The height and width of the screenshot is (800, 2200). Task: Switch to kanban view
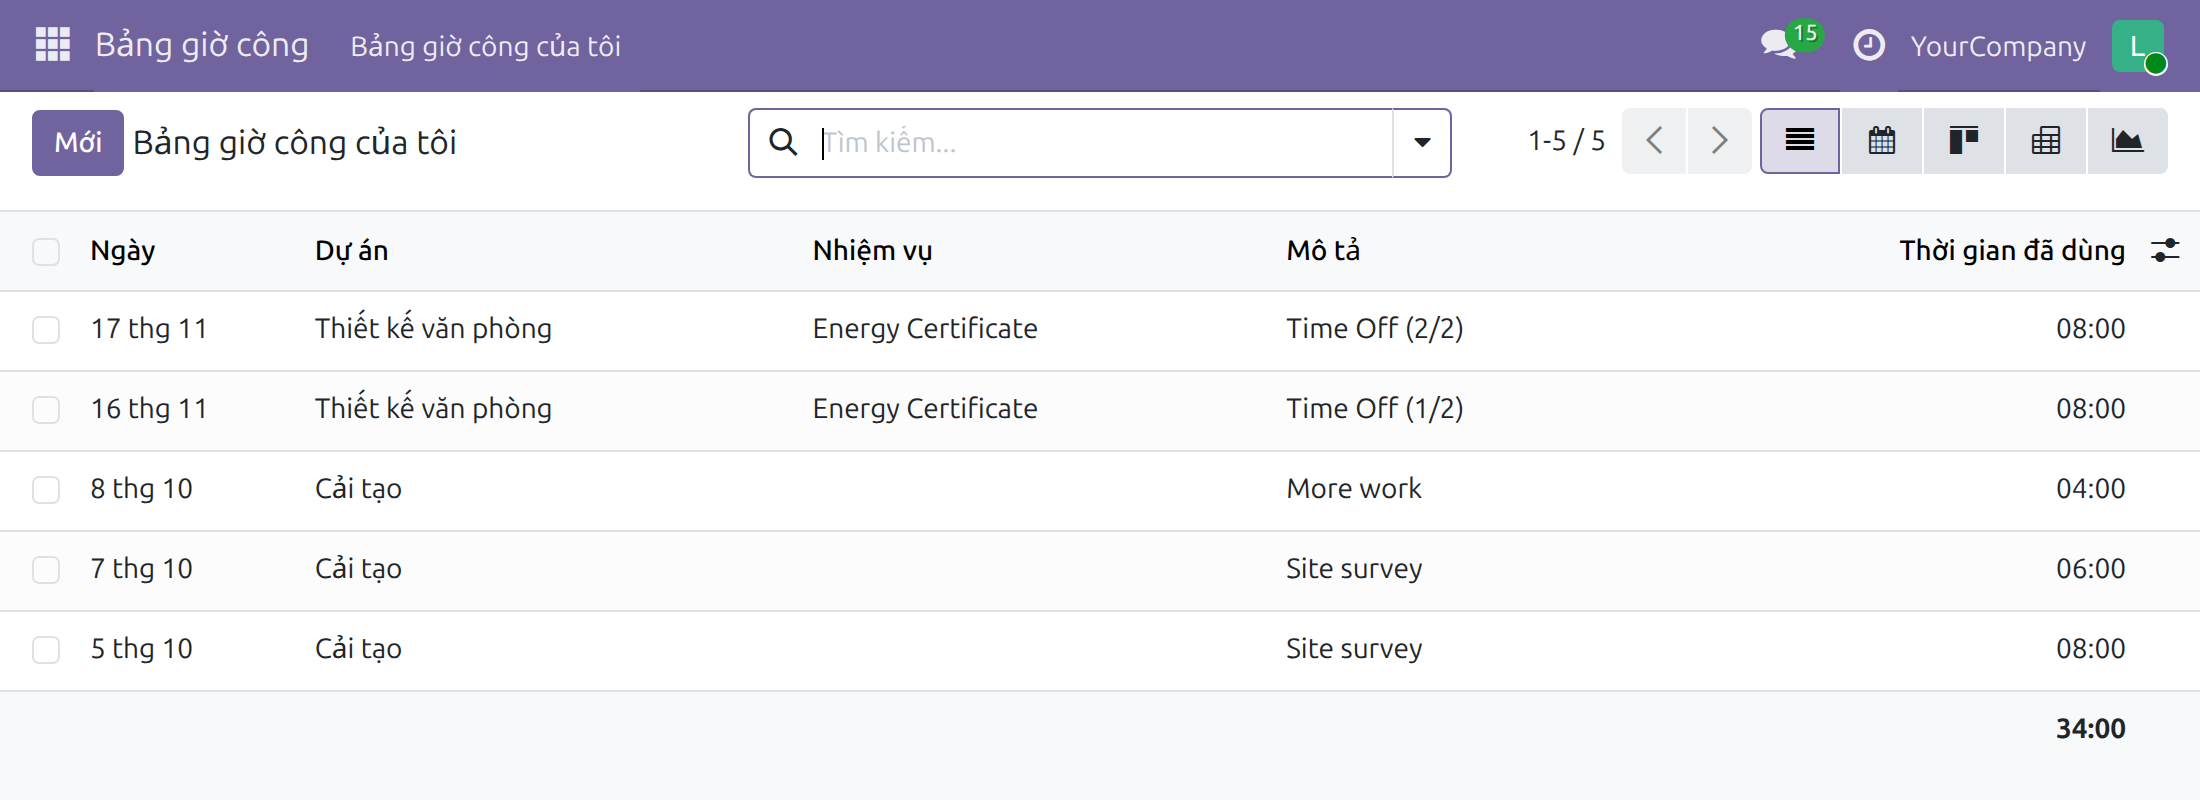click(x=1964, y=141)
